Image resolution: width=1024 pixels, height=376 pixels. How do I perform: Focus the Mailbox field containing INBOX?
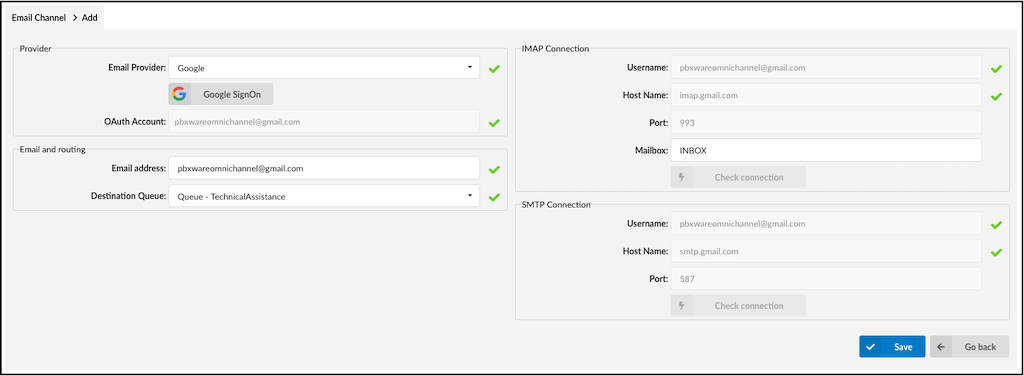[826, 150]
